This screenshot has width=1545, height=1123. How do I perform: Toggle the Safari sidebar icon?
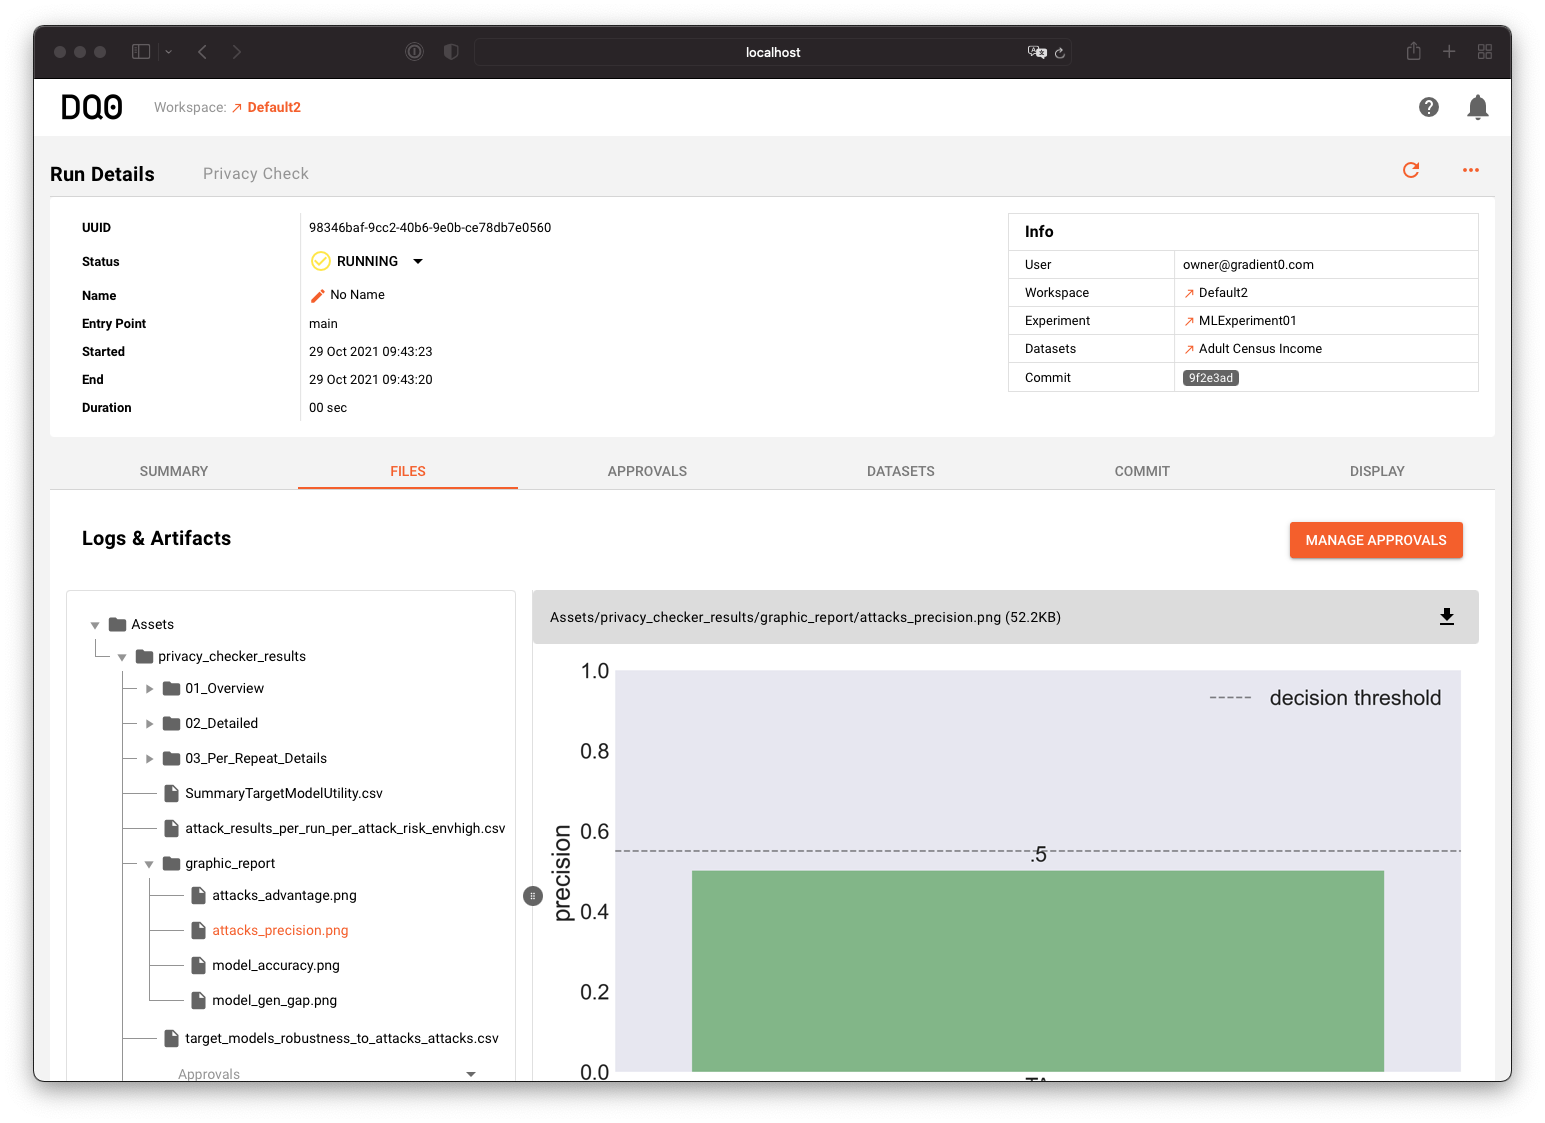141,52
